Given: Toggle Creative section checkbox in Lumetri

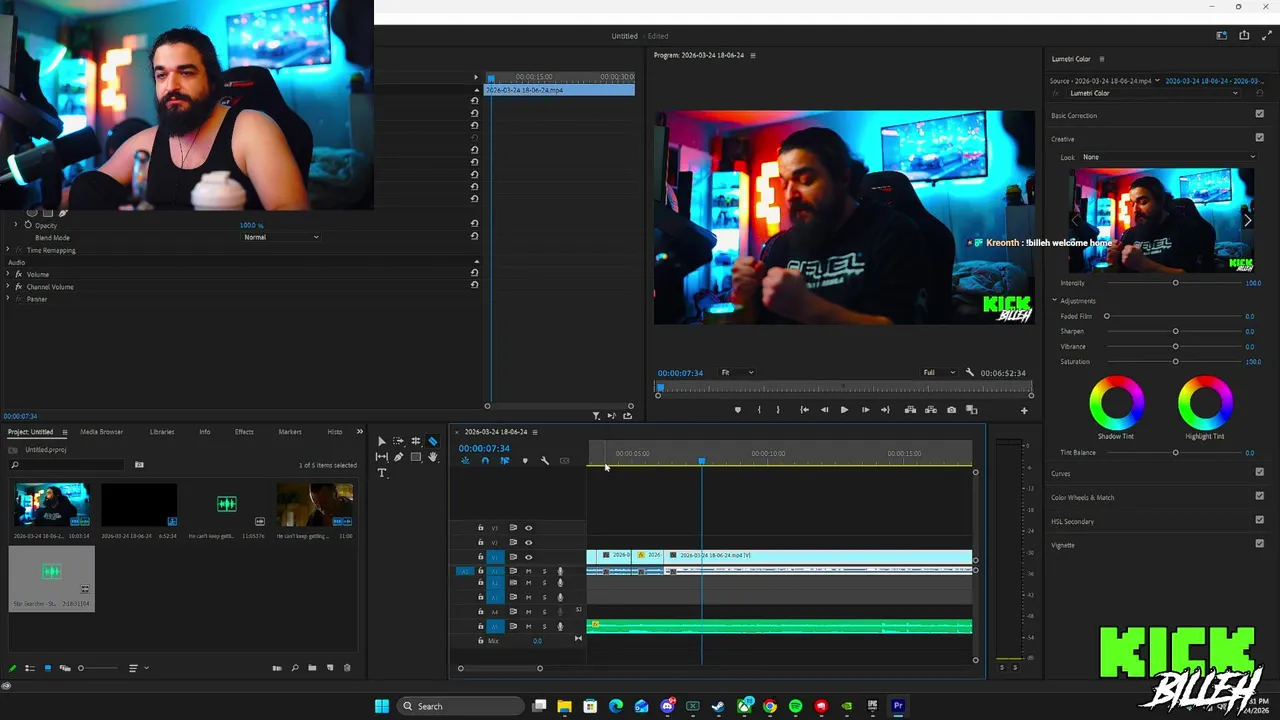Looking at the screenshot, I should click(1259, 138).
